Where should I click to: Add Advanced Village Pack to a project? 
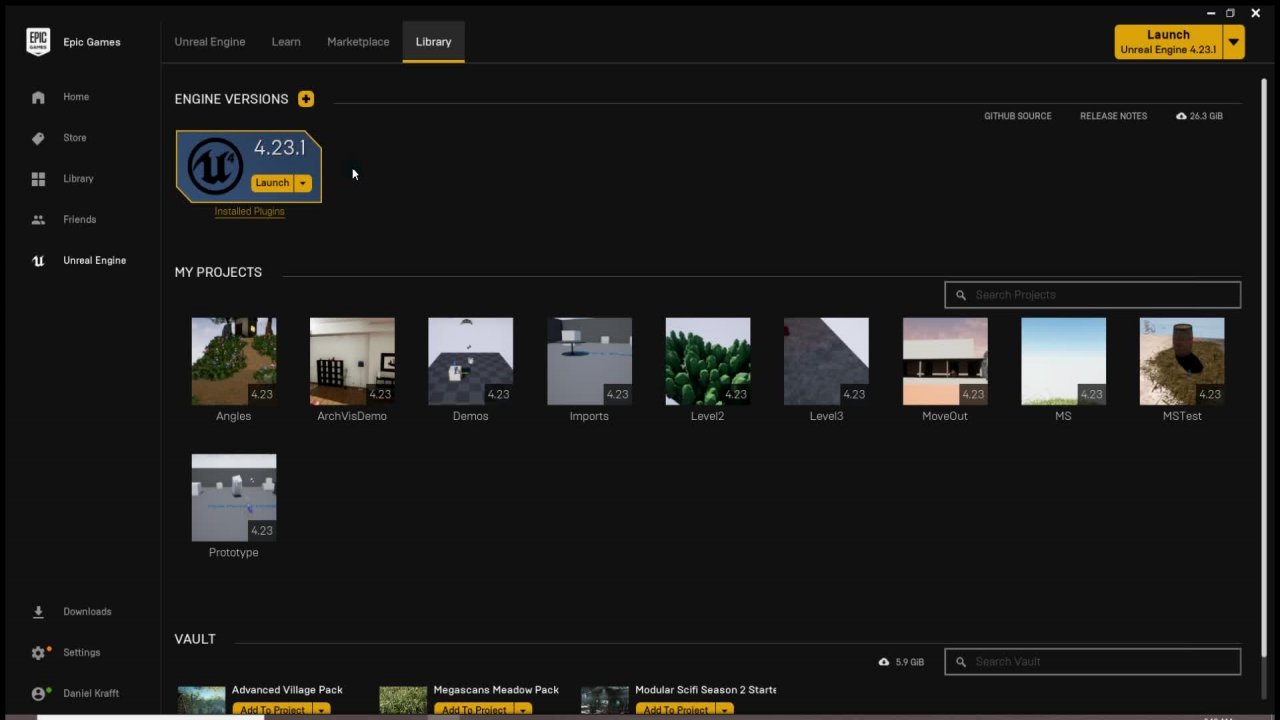[273, 710]
